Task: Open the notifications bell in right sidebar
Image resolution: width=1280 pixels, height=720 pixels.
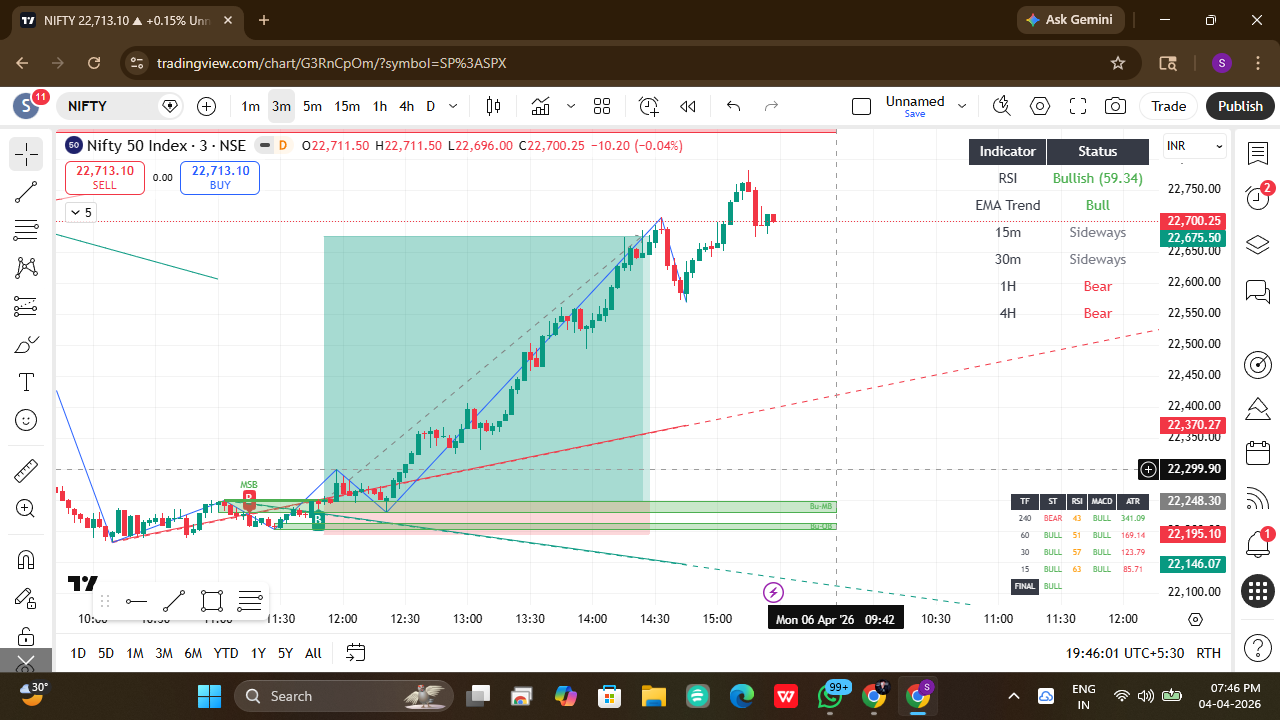Action: coord(1258,545)
